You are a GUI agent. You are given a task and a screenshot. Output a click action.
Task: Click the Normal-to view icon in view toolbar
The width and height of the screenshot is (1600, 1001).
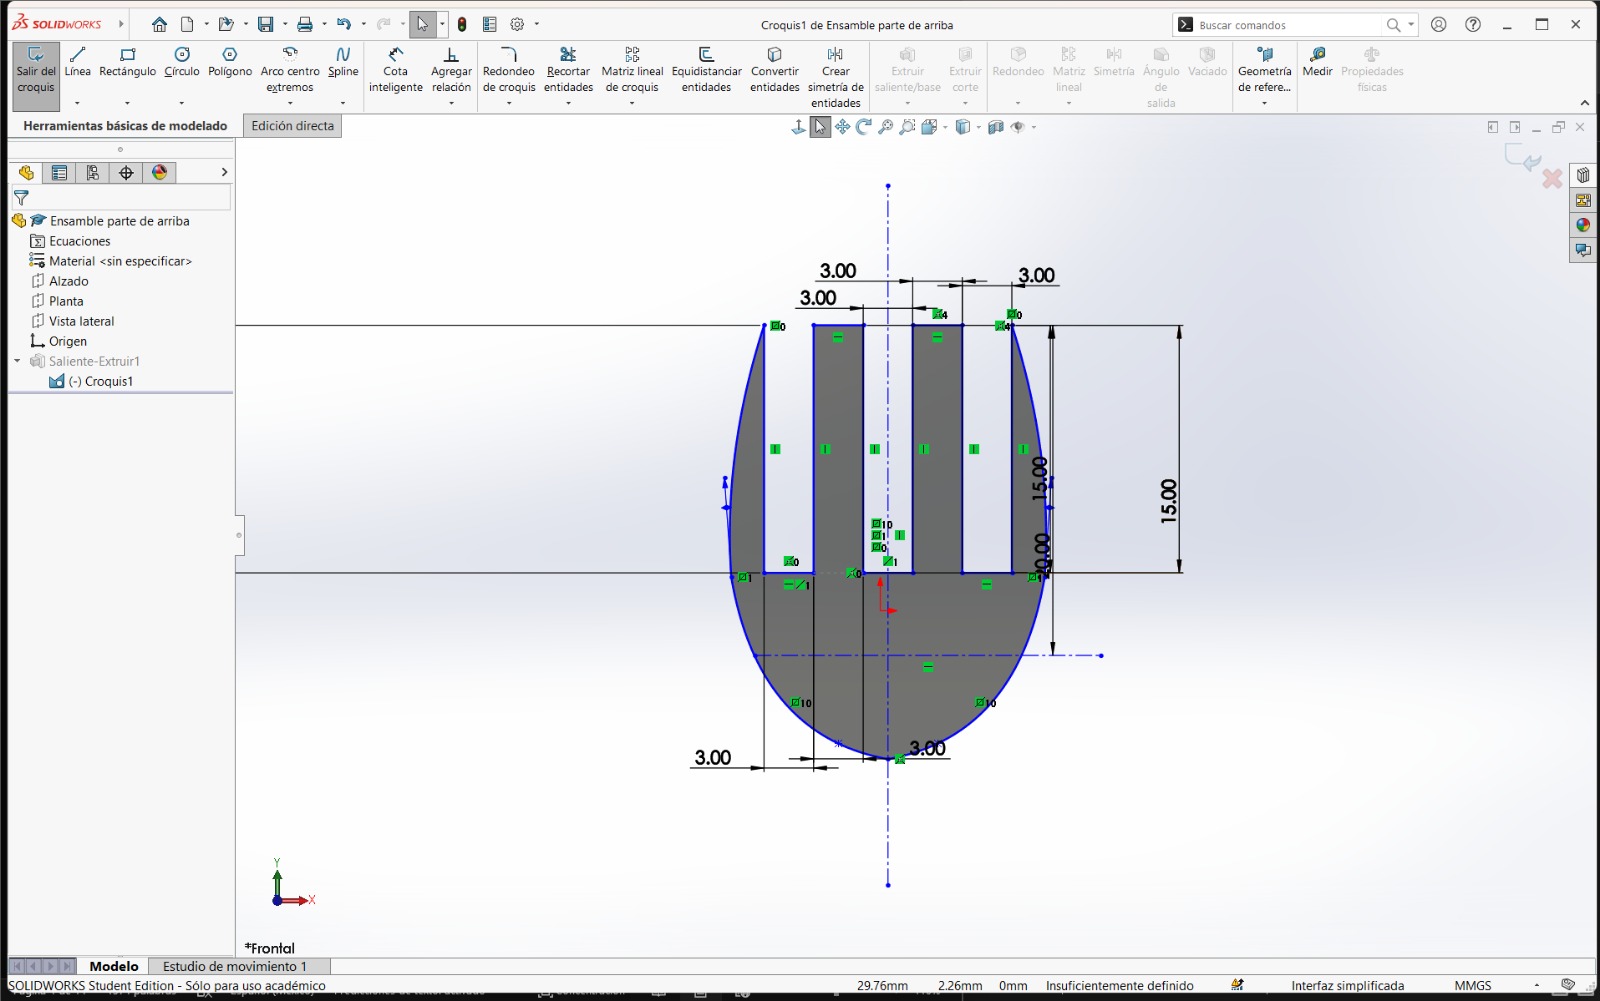click(x=798, y=127)
